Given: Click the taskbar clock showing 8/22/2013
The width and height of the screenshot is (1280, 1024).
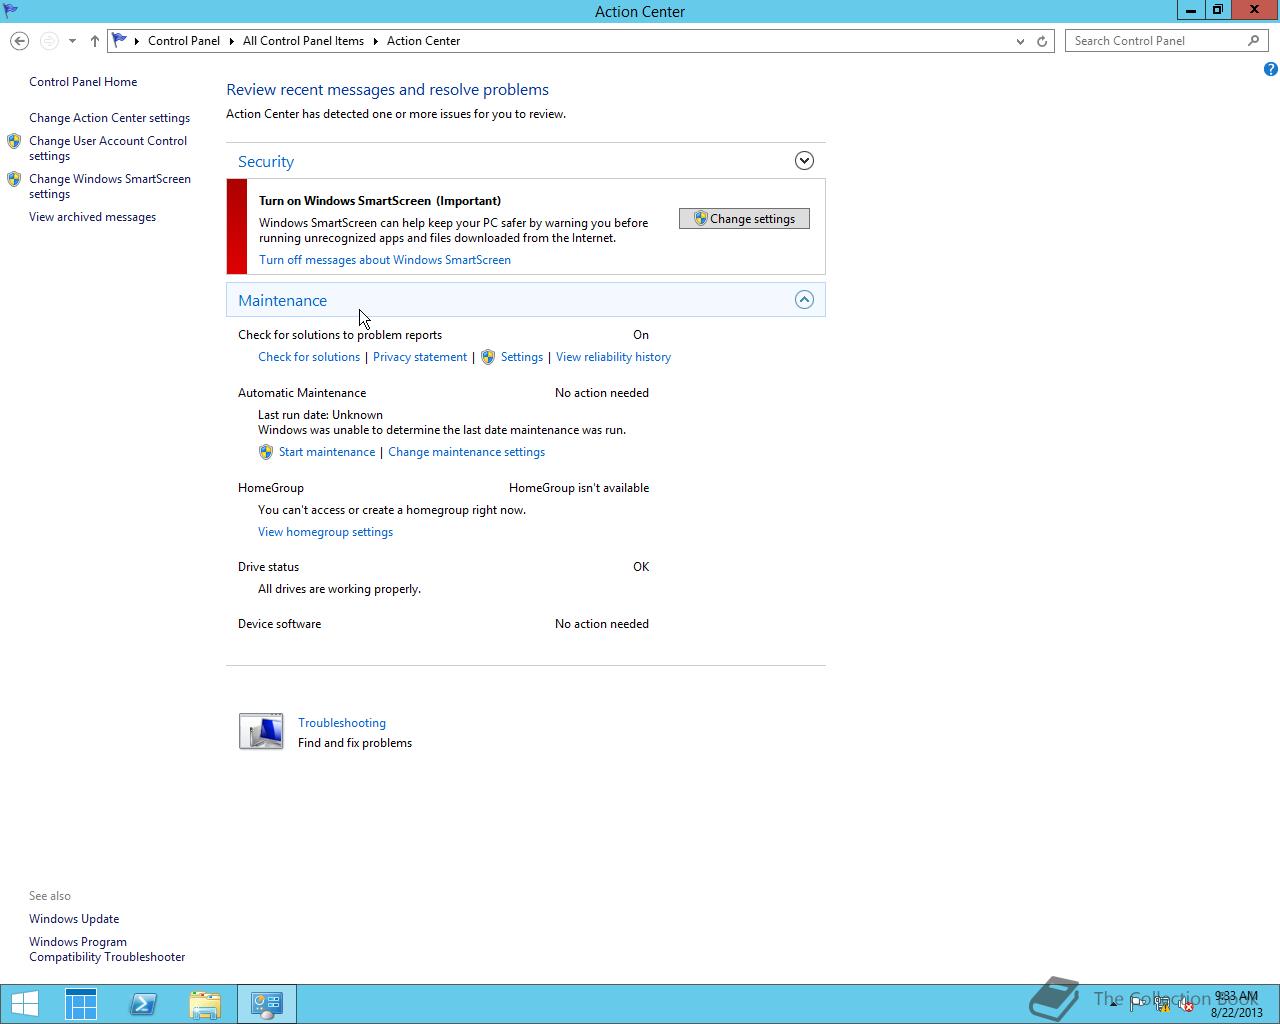Looking at the screenshot, I should pos(1236,1004).
